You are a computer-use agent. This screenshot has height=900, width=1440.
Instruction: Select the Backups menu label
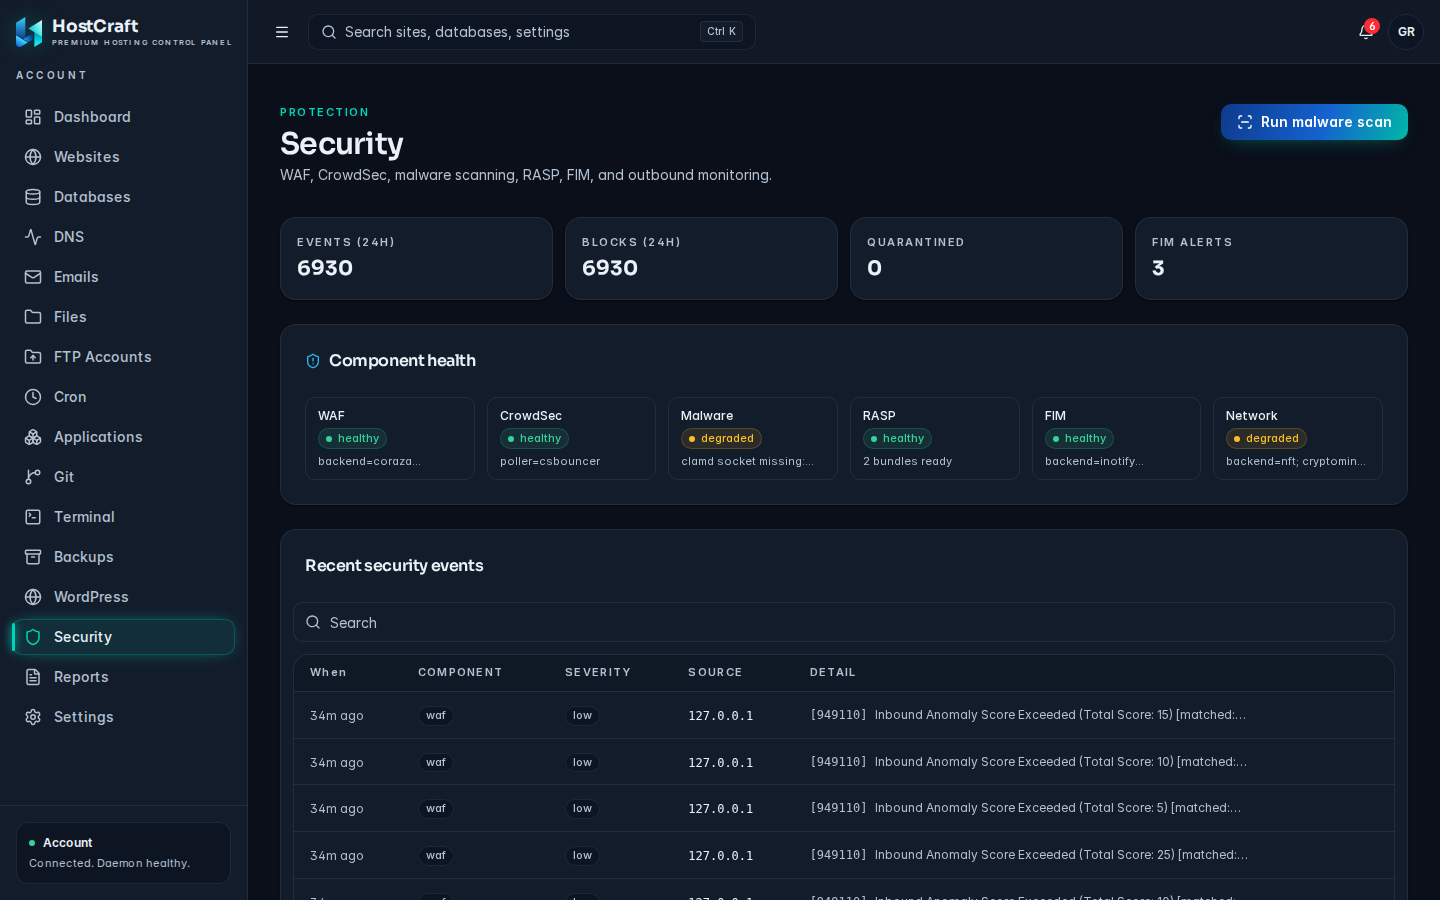(84, 557)
